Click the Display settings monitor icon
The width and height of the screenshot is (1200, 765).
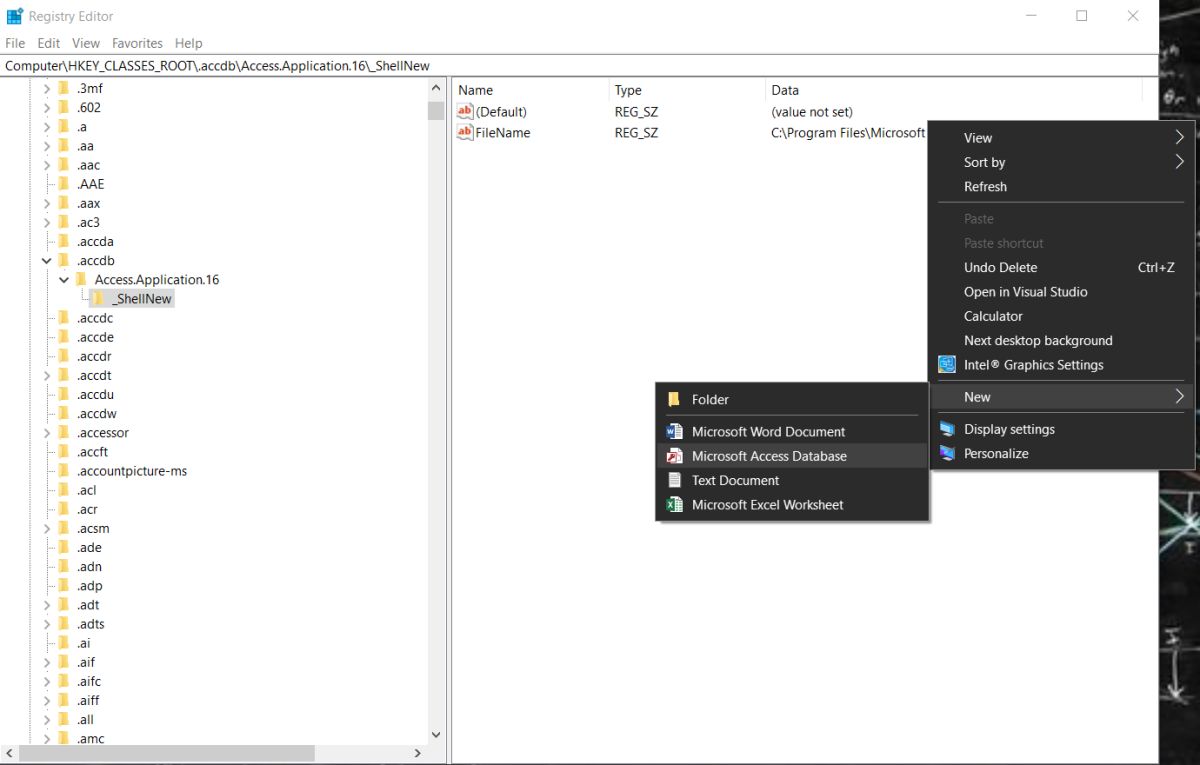coord(947,429)
